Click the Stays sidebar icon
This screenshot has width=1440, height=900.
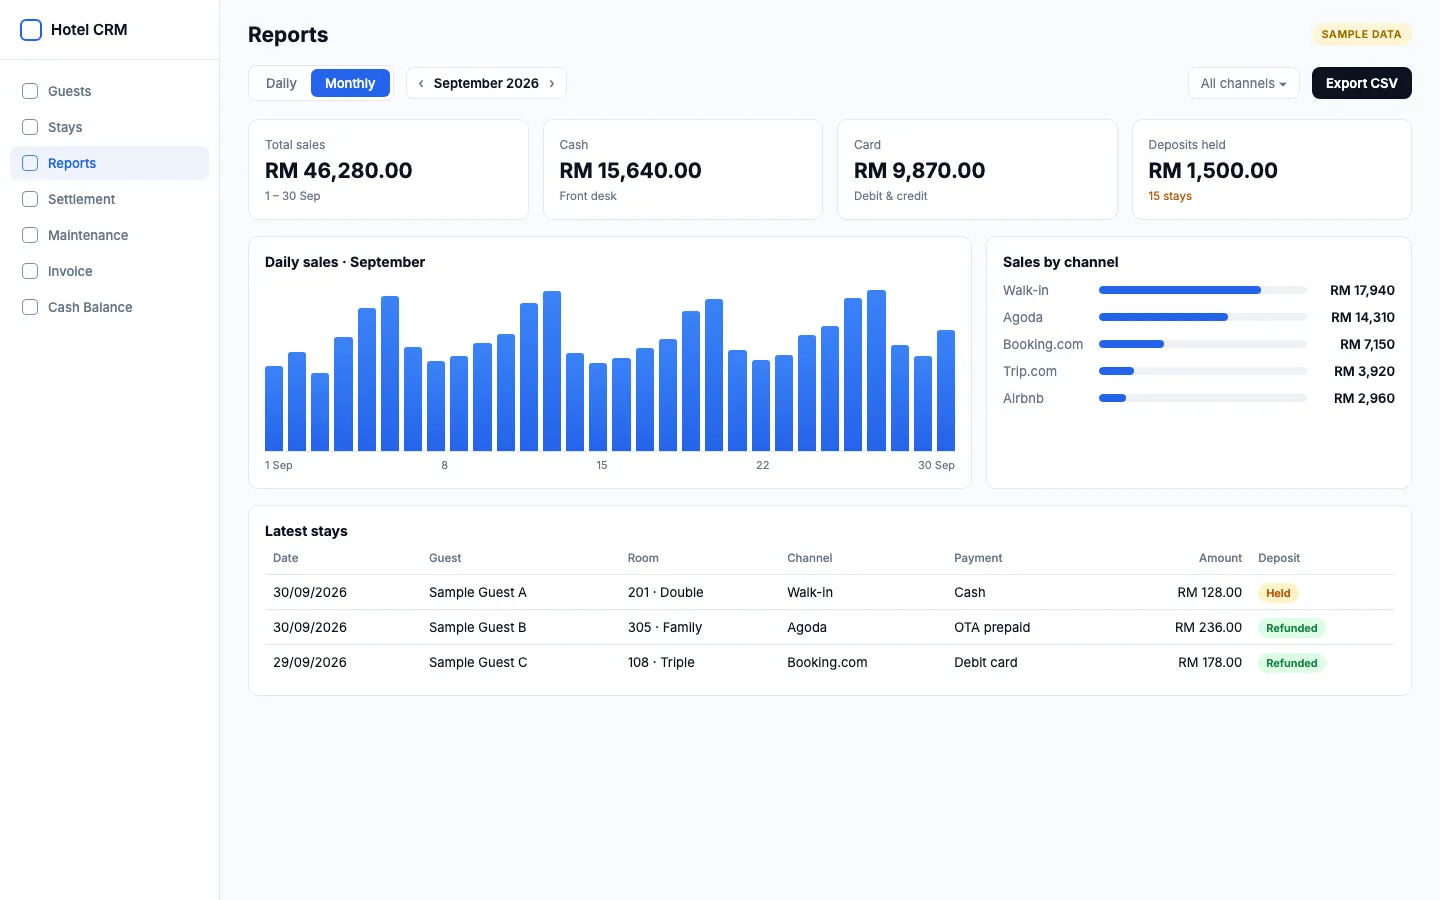coord(30,127)
